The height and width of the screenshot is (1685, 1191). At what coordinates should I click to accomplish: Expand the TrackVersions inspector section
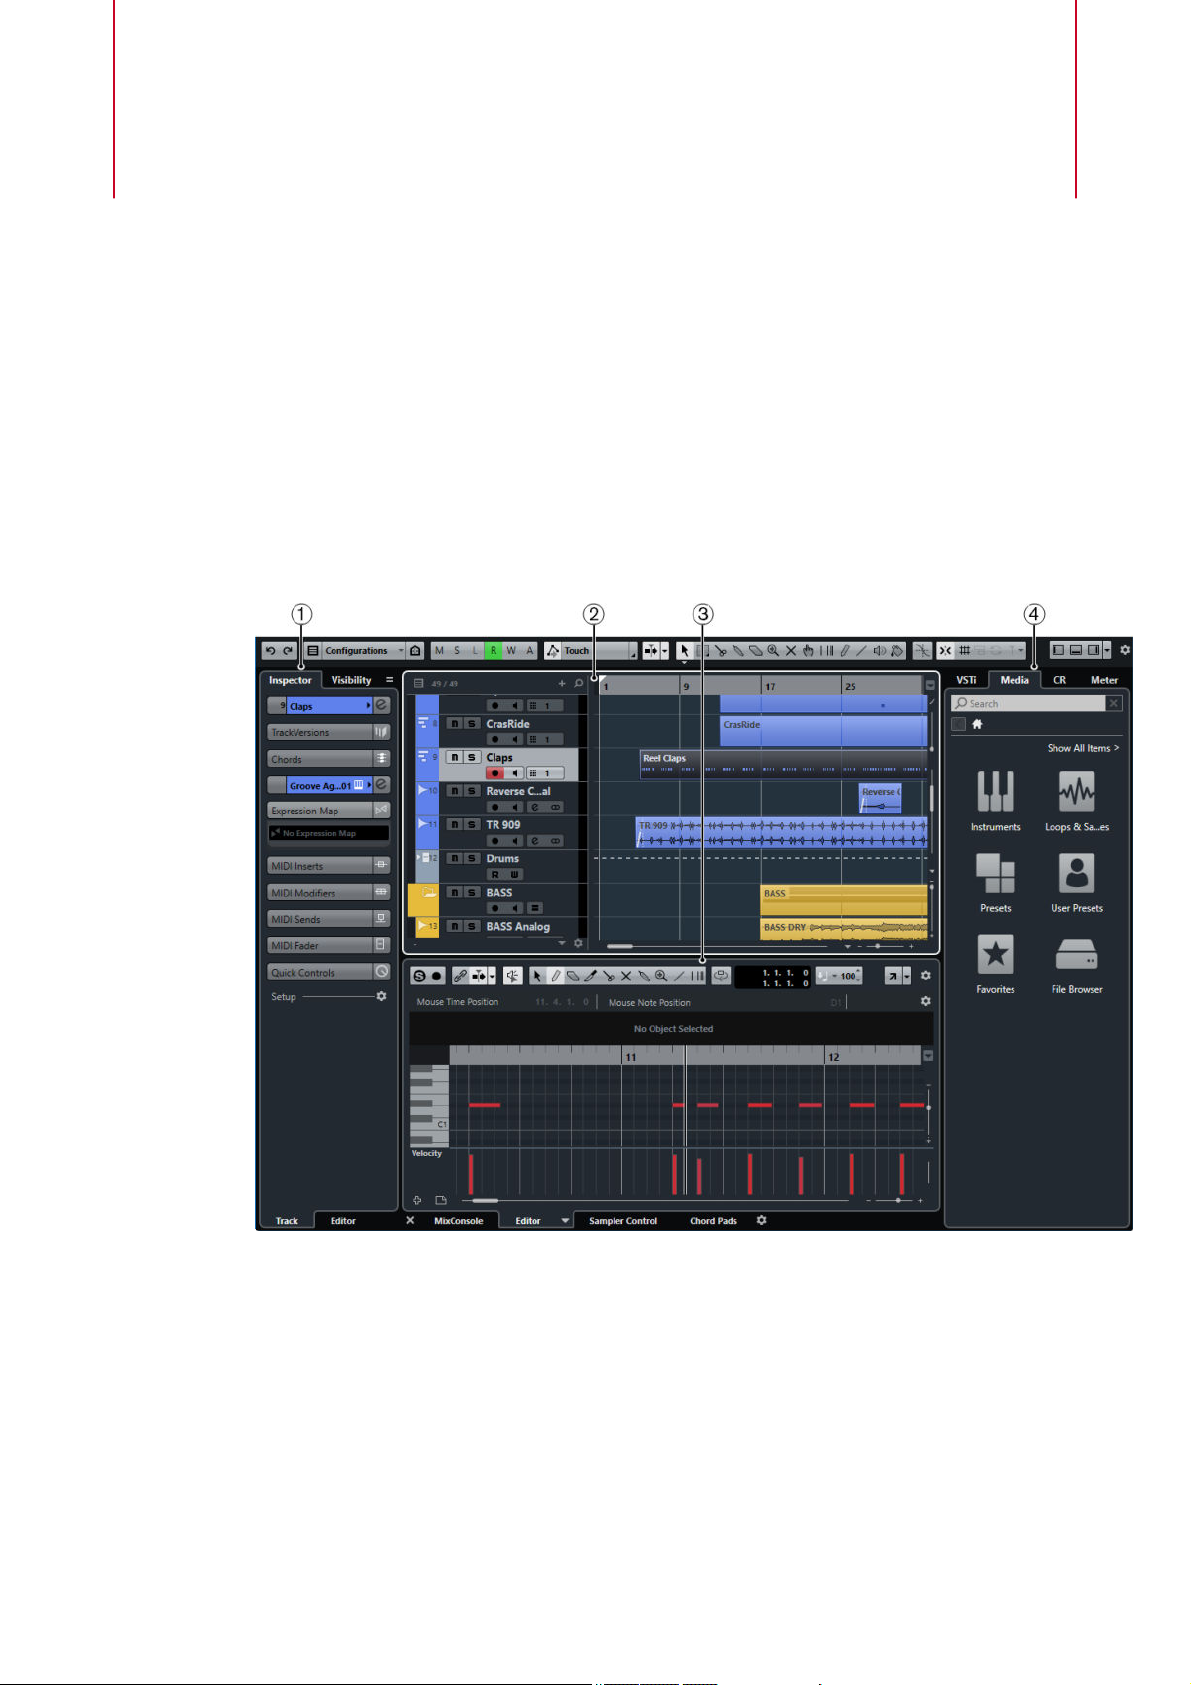(329, 732)
